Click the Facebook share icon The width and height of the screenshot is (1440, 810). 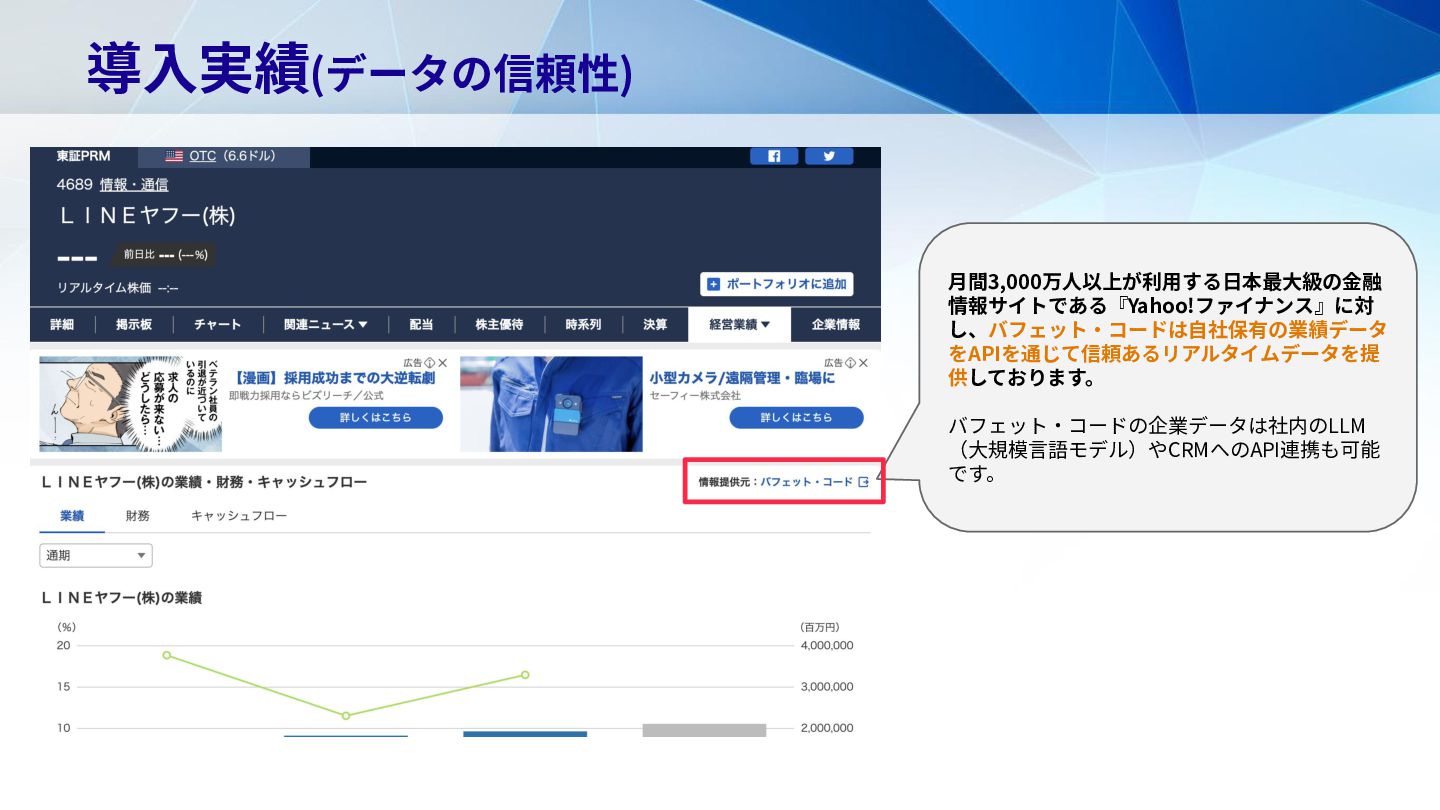click(774, 156)
